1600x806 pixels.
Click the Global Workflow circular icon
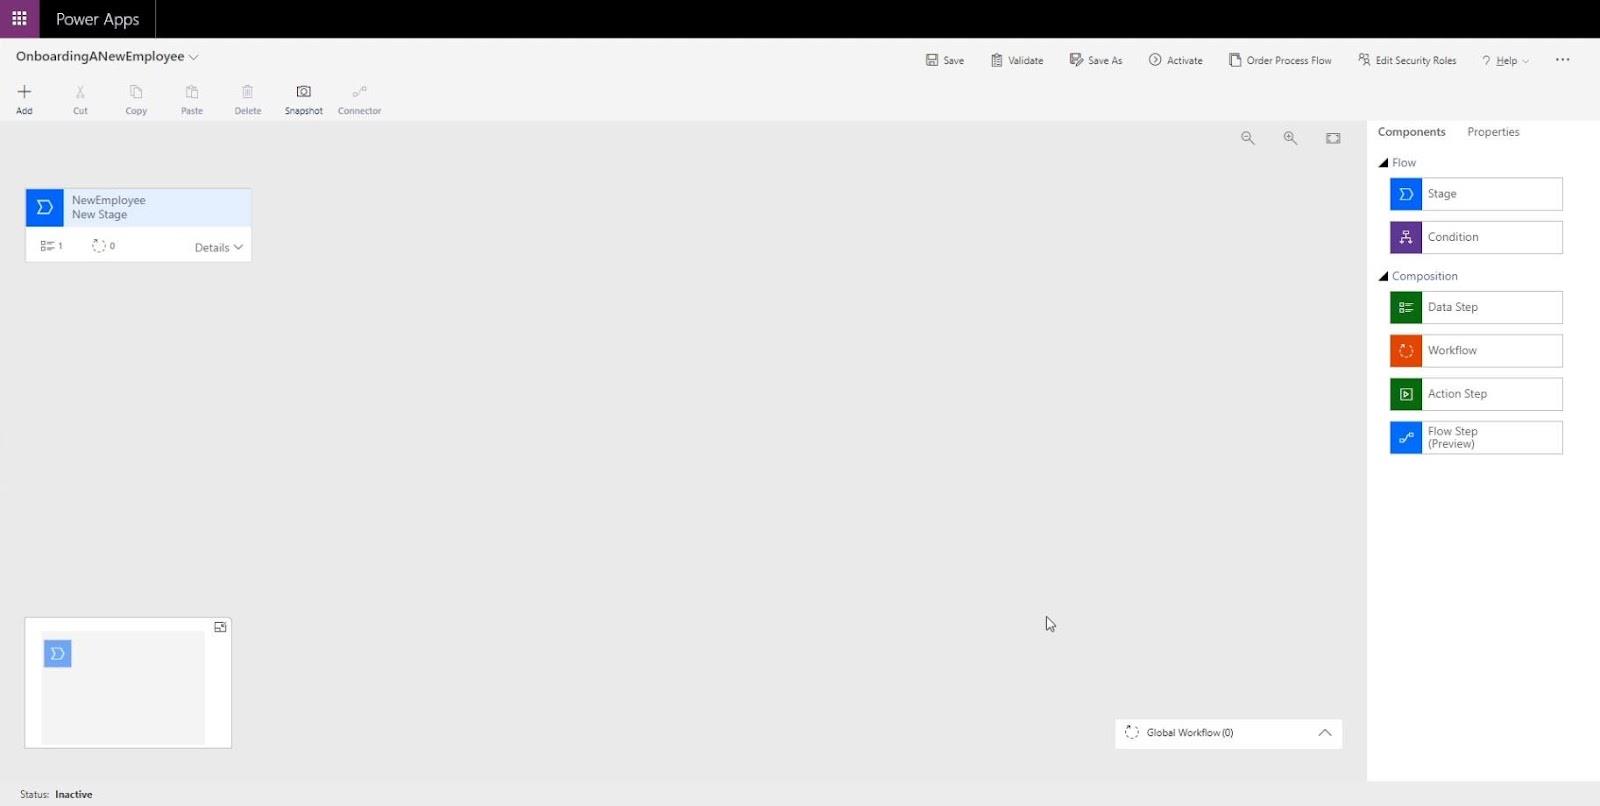[x=1132, y=732]
